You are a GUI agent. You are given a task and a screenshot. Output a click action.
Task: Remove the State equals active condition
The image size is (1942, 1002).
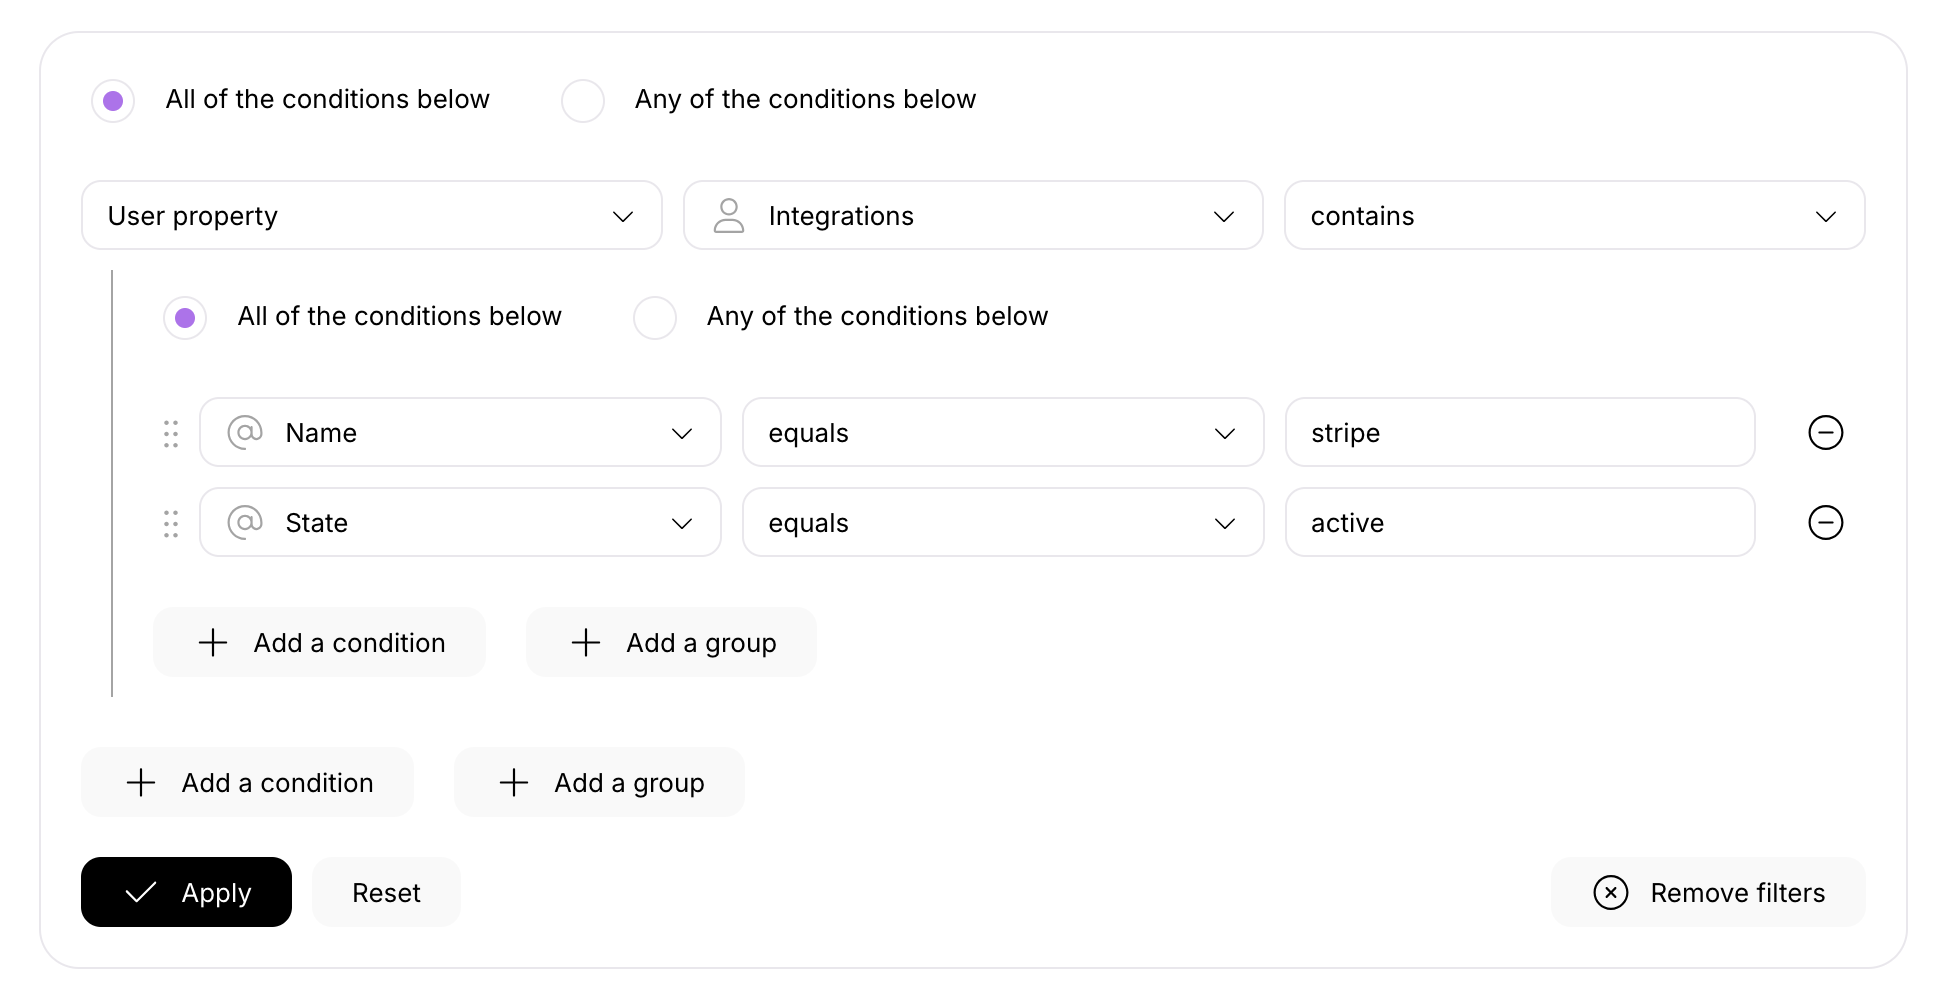click(1825, 523)
